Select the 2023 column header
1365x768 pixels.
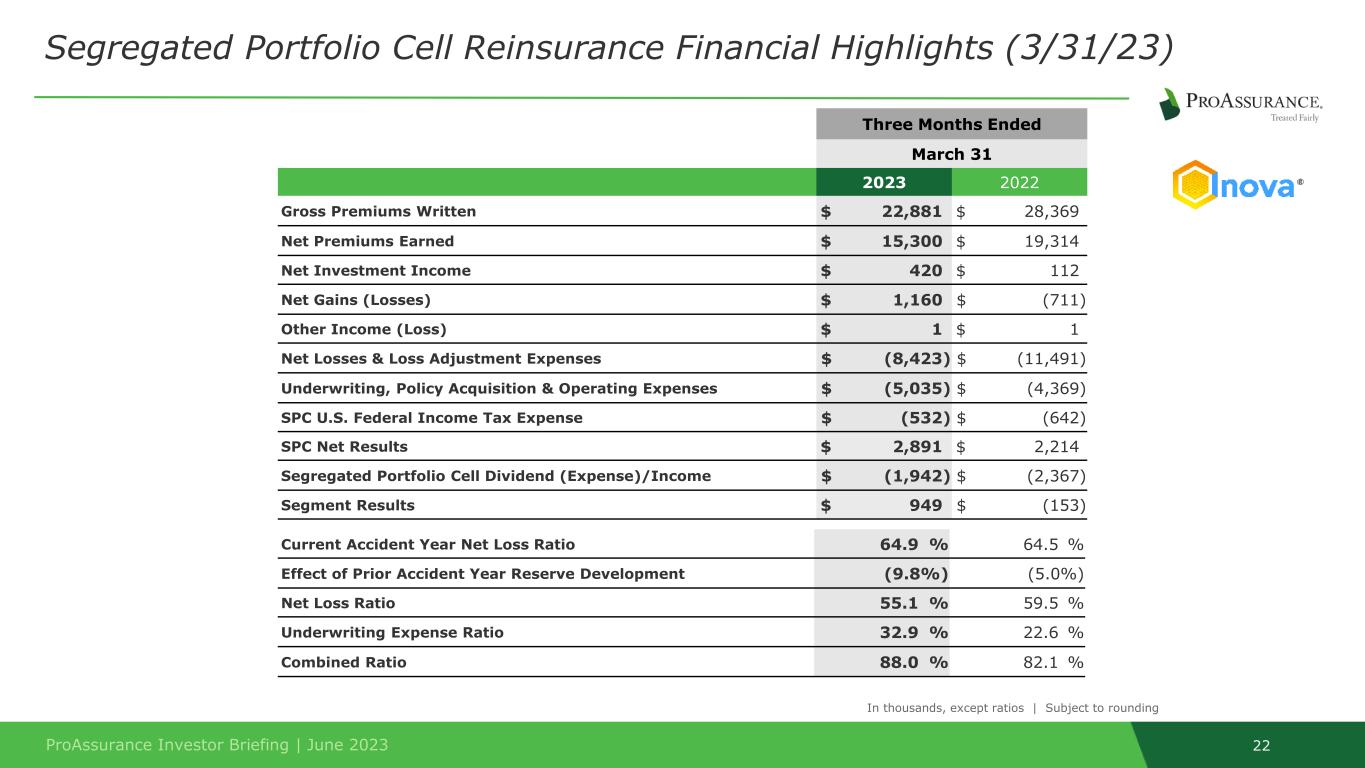coord(884,182)
